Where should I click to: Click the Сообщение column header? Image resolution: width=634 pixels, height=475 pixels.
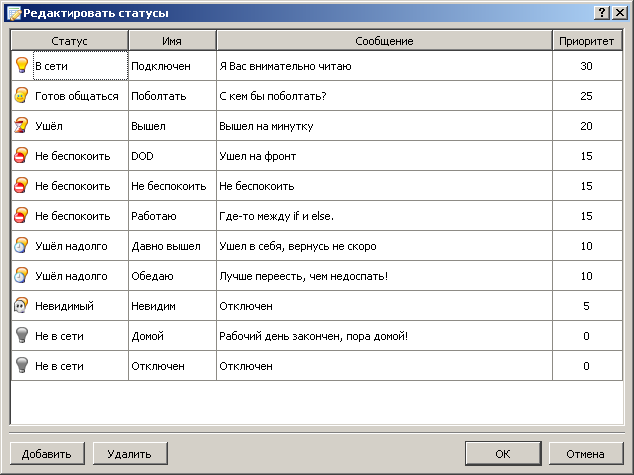tap(384, 41)
